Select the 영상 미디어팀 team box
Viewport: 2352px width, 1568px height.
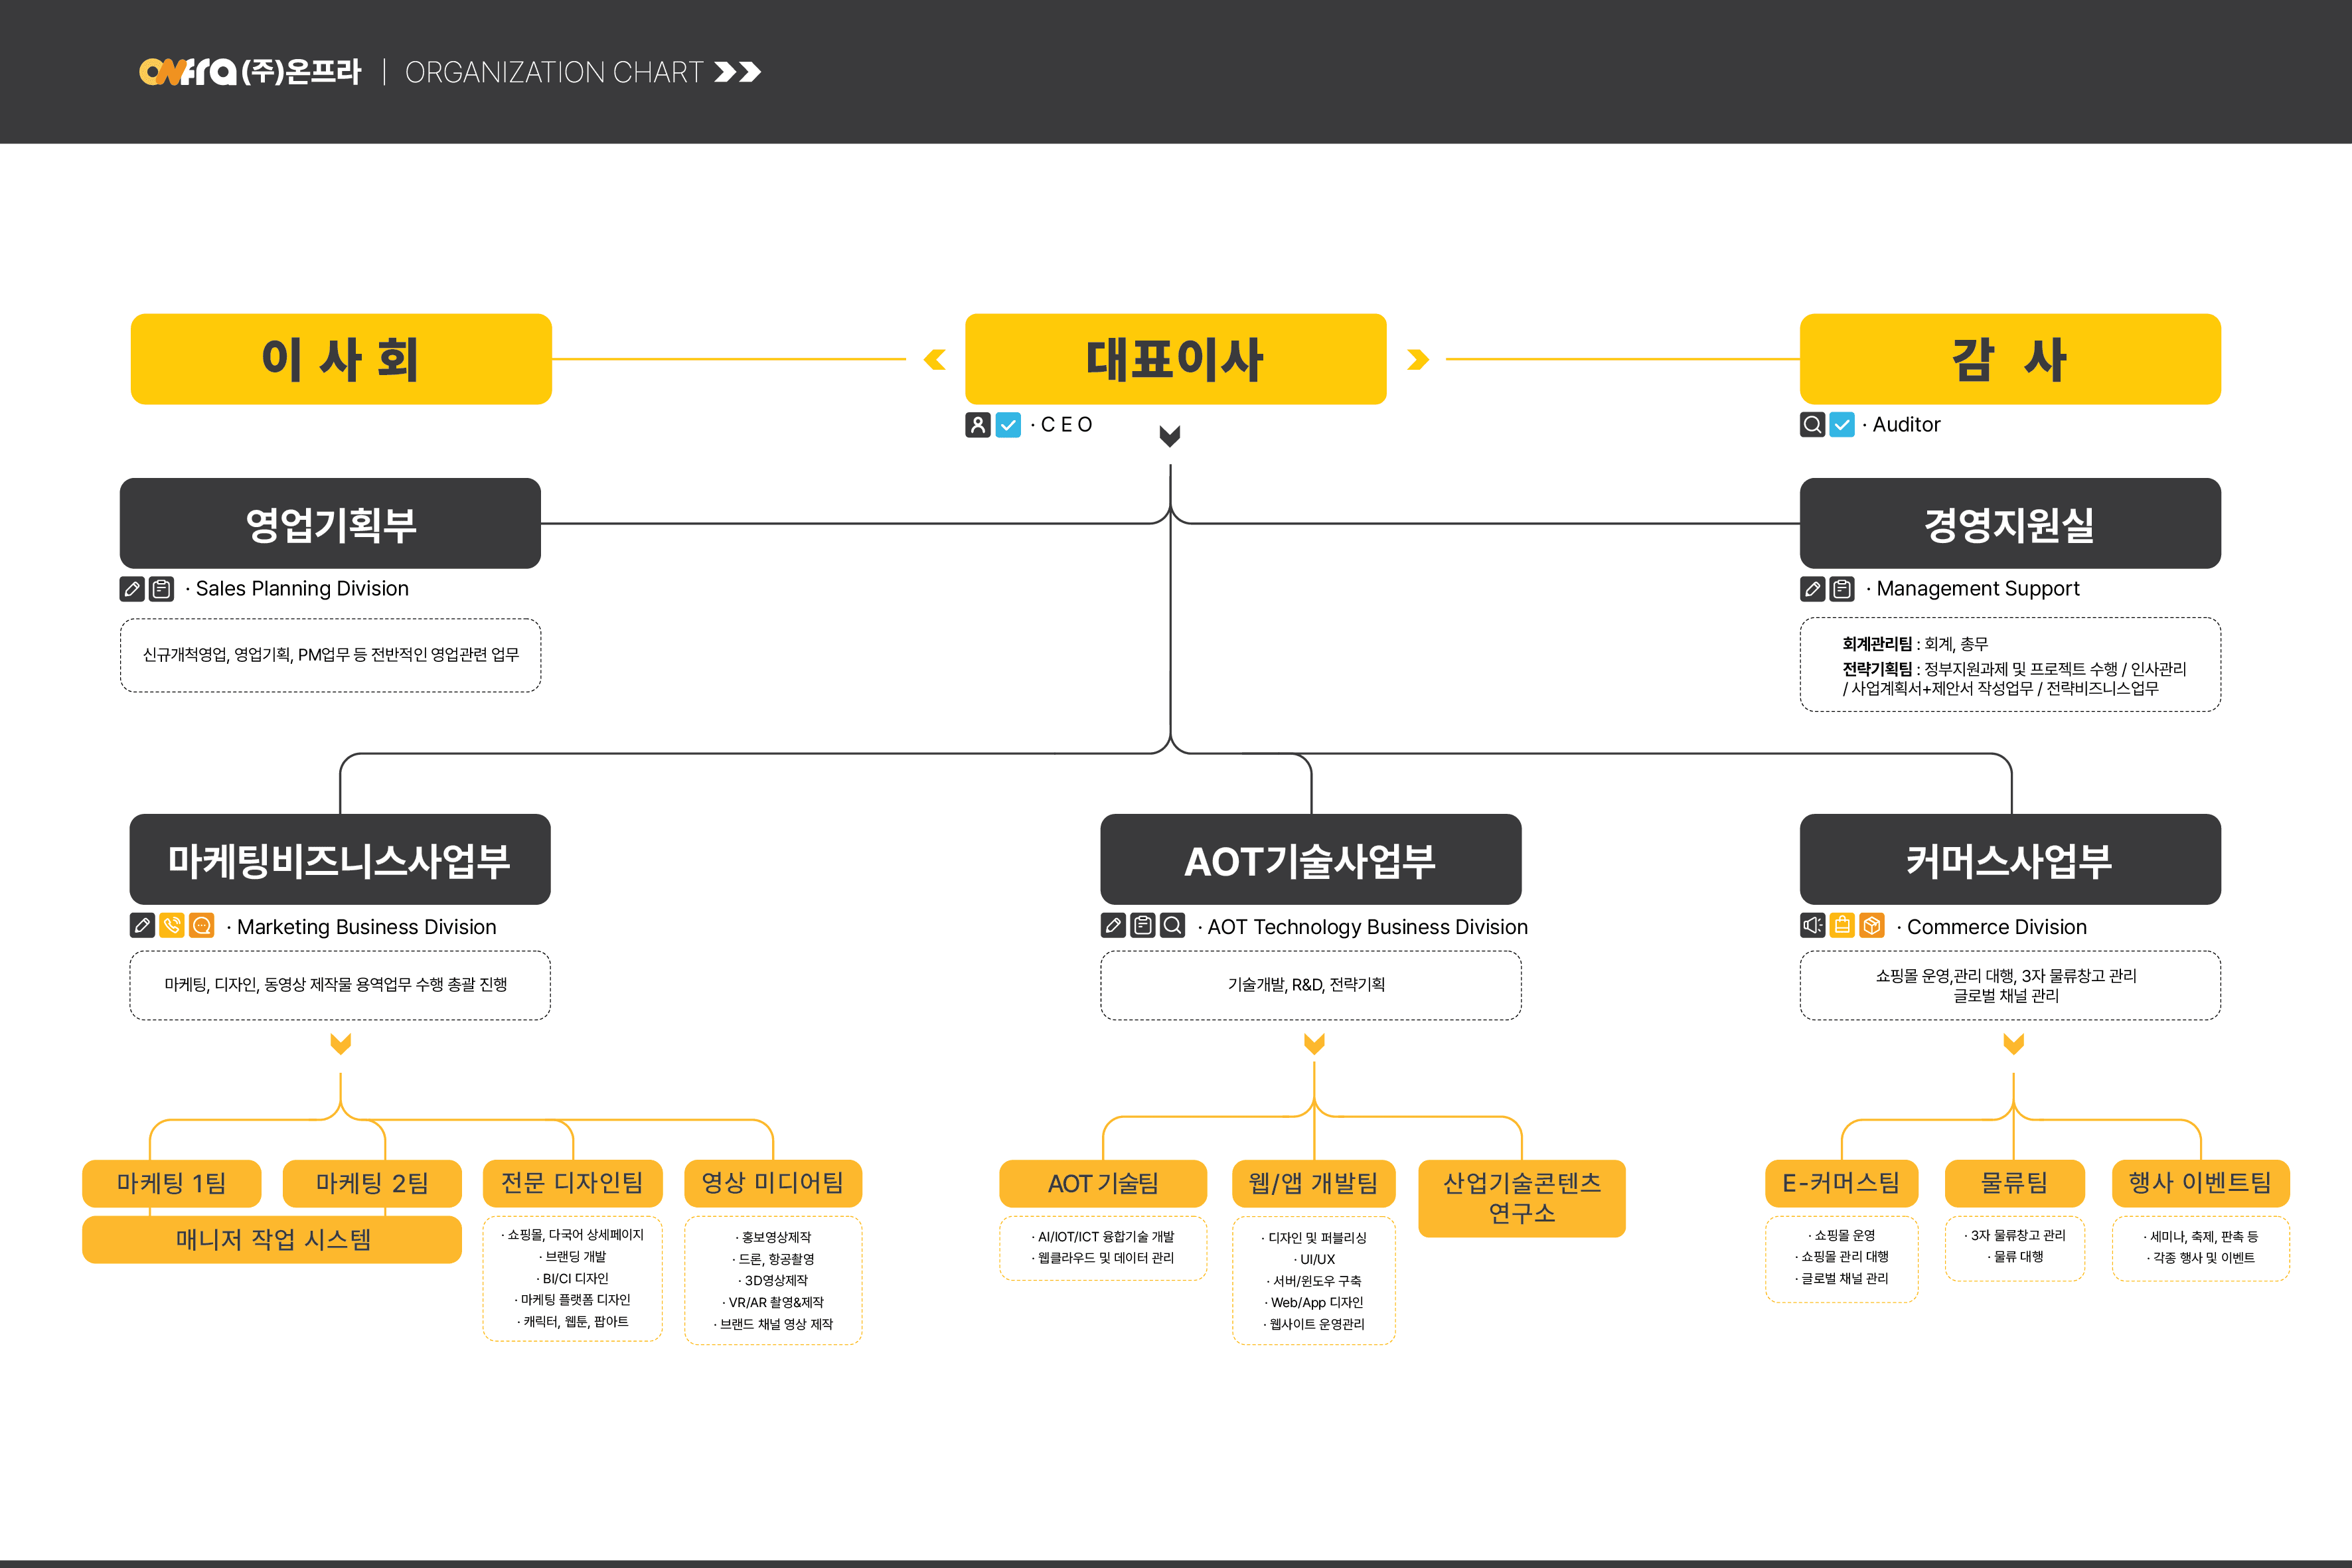point(773,1183)
